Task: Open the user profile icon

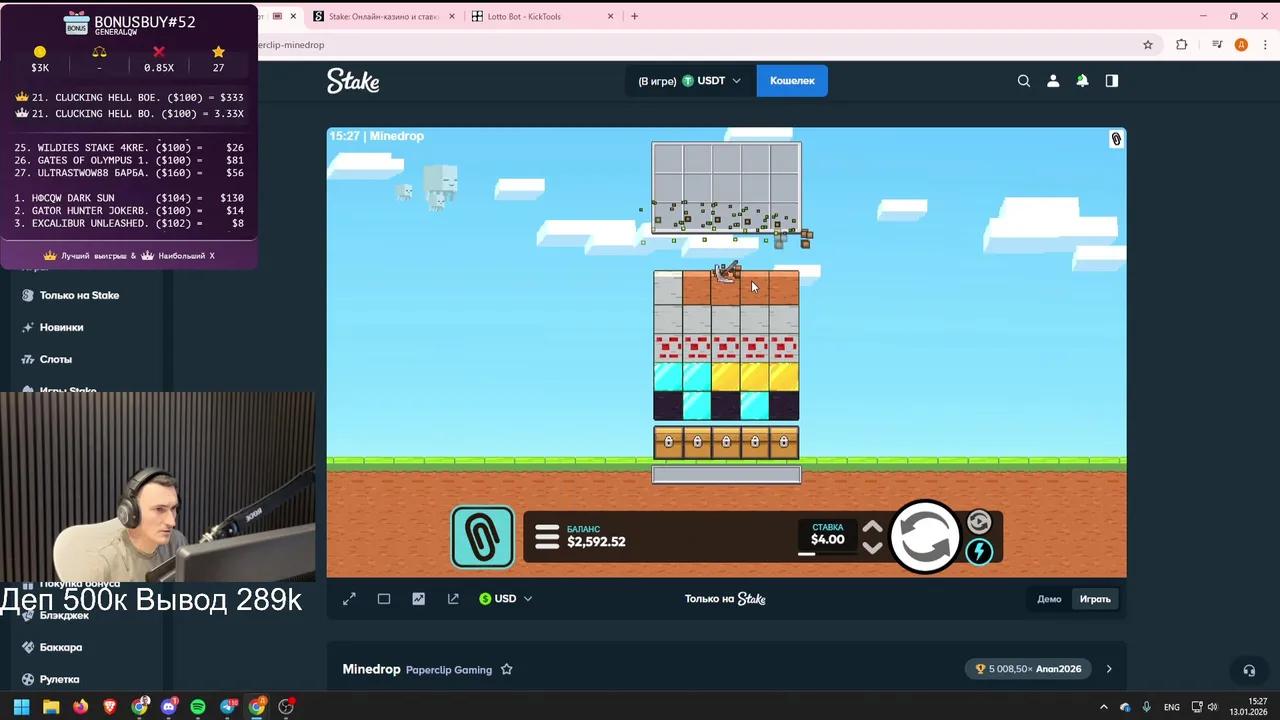Action: click(1053, 81)
